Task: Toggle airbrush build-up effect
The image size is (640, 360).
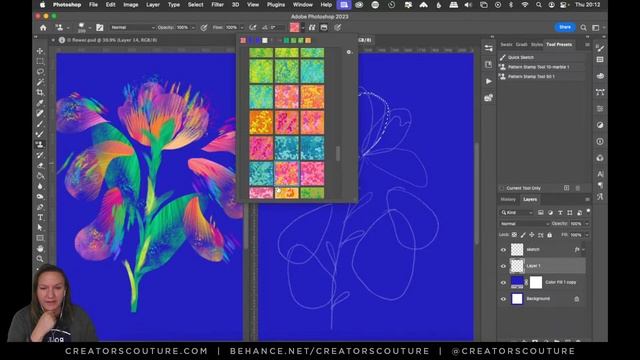Action: (x=253, y=27)
